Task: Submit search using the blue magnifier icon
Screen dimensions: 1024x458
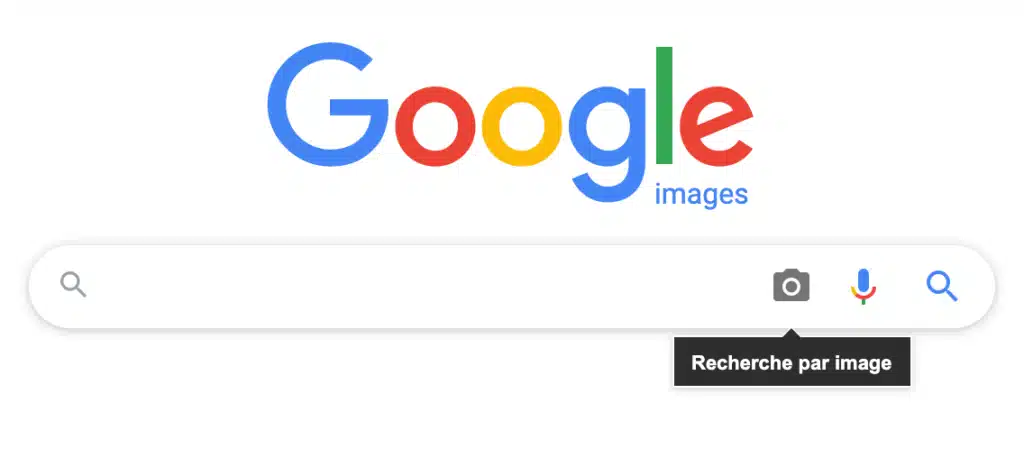Action: point(942,286)
